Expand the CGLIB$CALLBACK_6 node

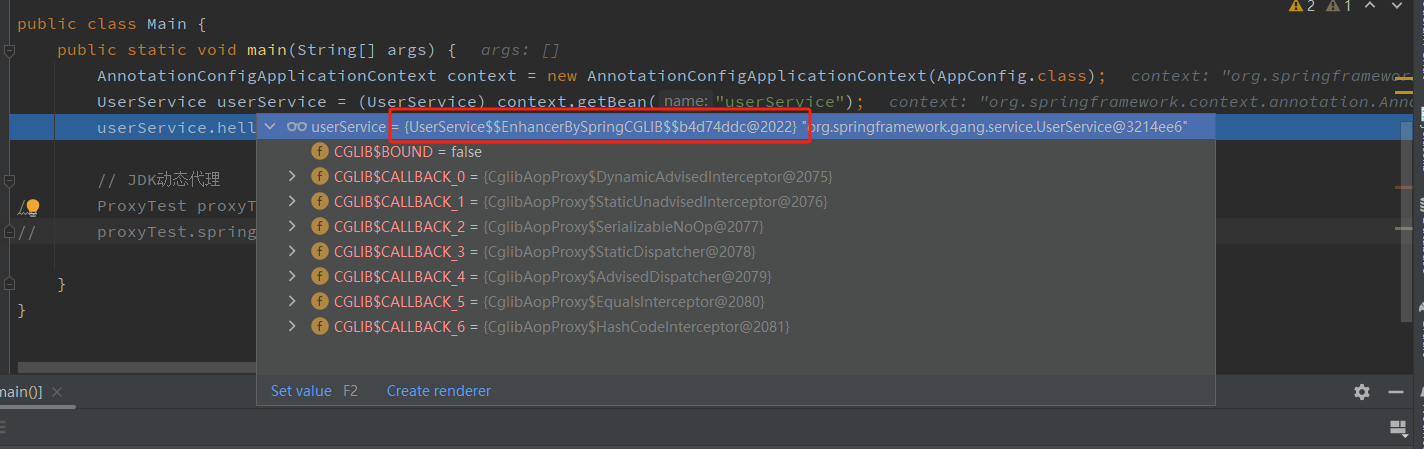pos(292,327)
